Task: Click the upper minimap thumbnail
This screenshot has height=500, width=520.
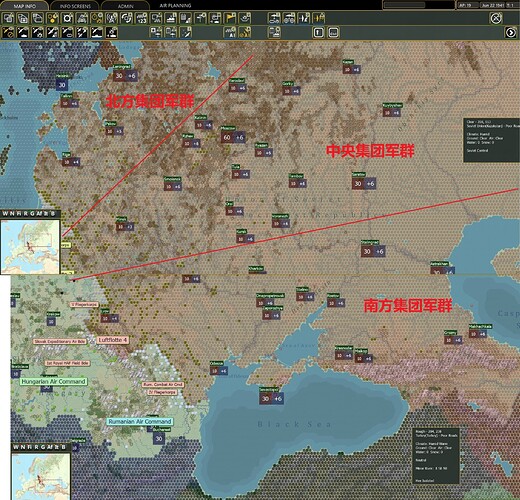Action: pyautogui.click(x=30, y=247)
